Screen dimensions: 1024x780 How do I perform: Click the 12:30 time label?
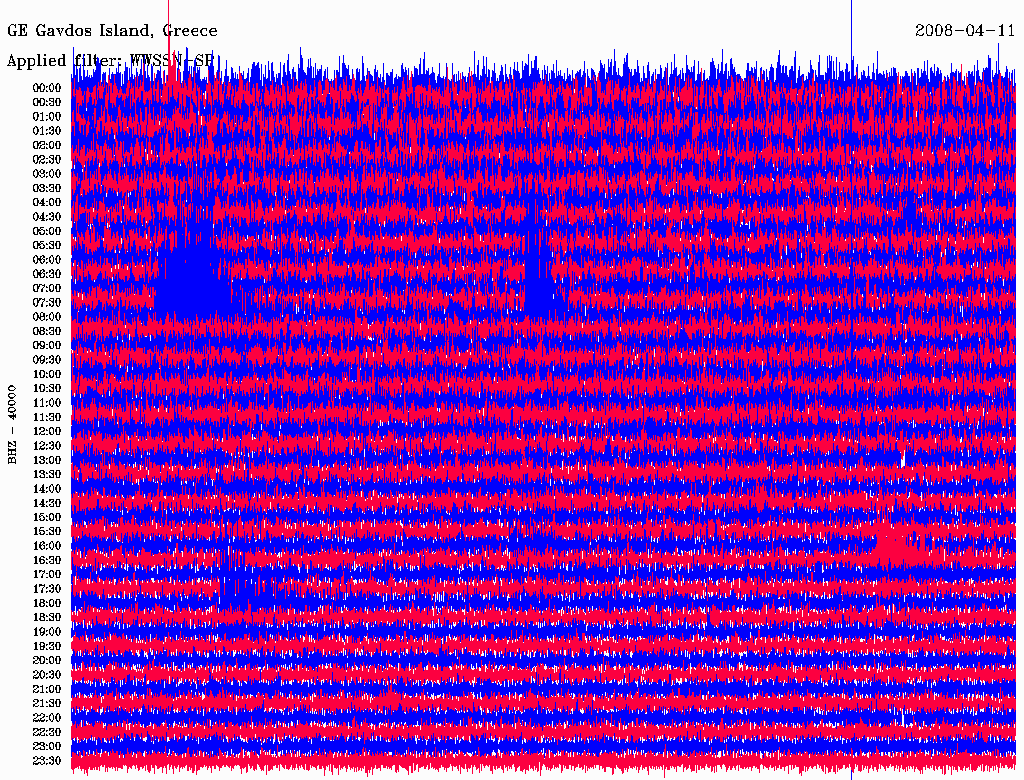pos(47,446)
